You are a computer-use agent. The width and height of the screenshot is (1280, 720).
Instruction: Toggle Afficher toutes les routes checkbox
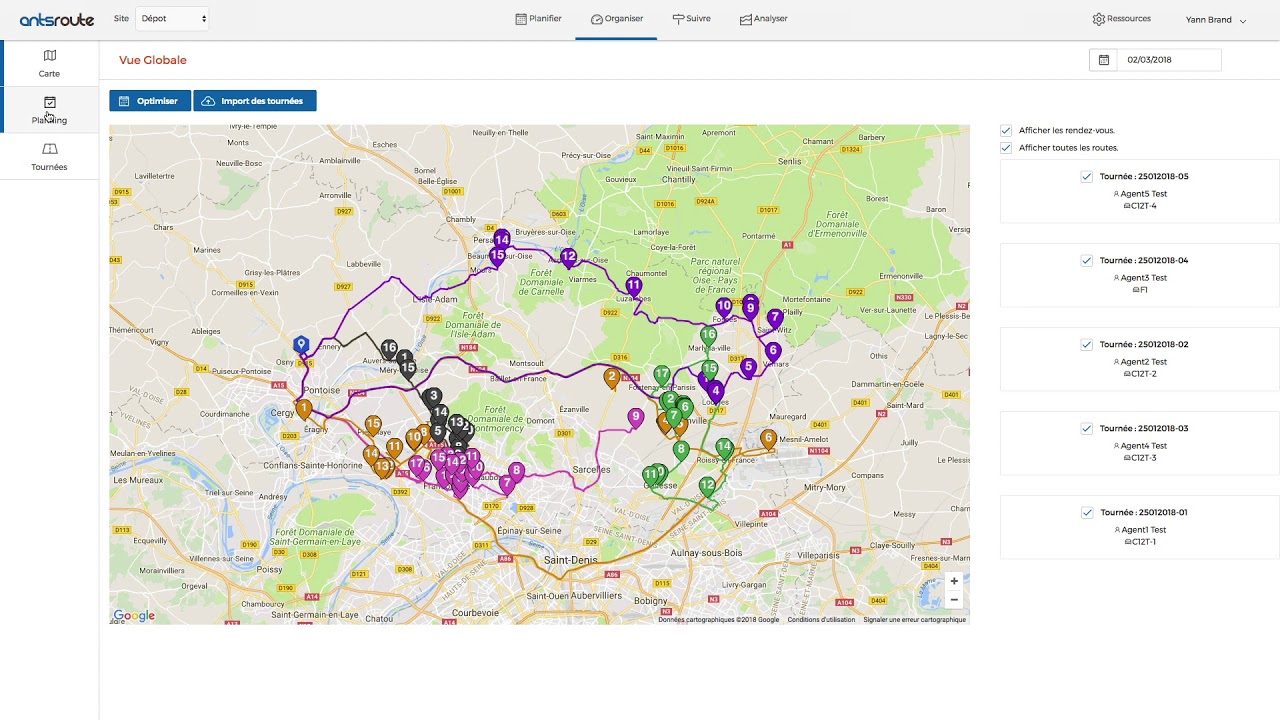click(x=1006, y=148)
